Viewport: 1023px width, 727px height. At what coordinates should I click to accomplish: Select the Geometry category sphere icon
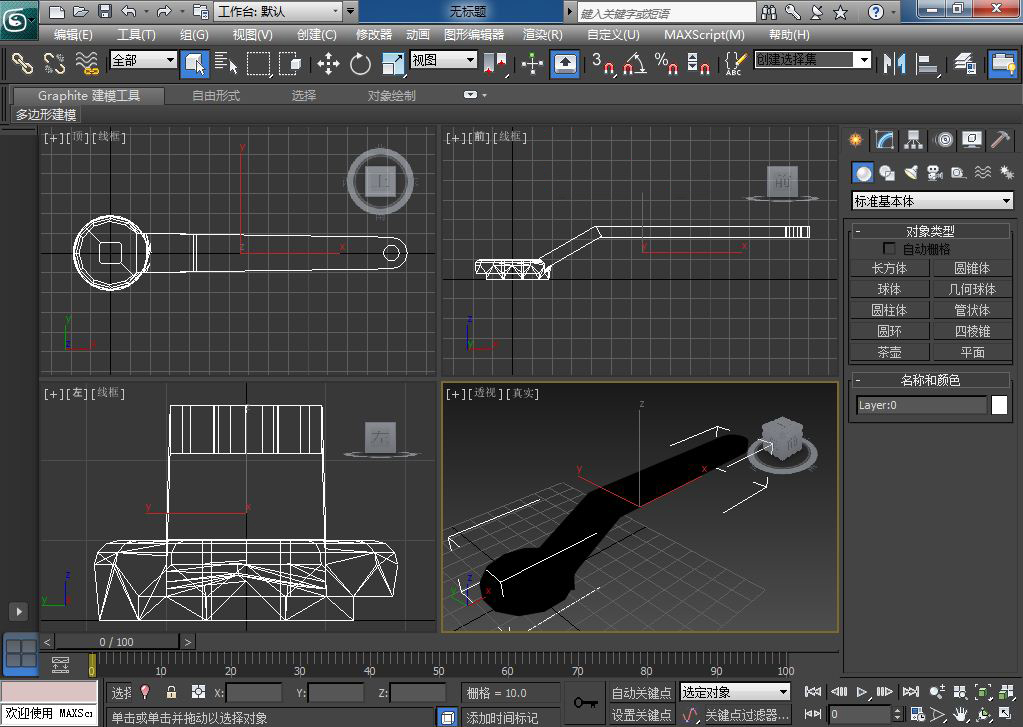click(863, 173)
